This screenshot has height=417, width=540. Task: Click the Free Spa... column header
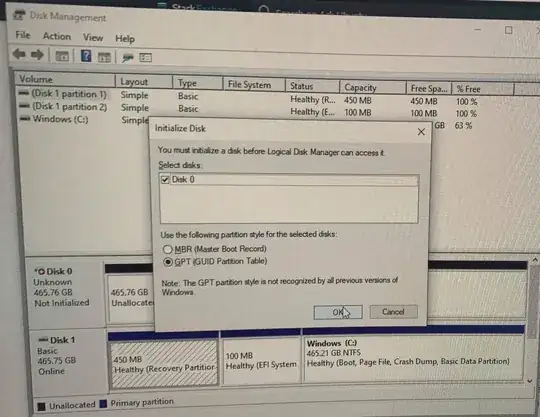pyautogui.click(x=429, y=88)
